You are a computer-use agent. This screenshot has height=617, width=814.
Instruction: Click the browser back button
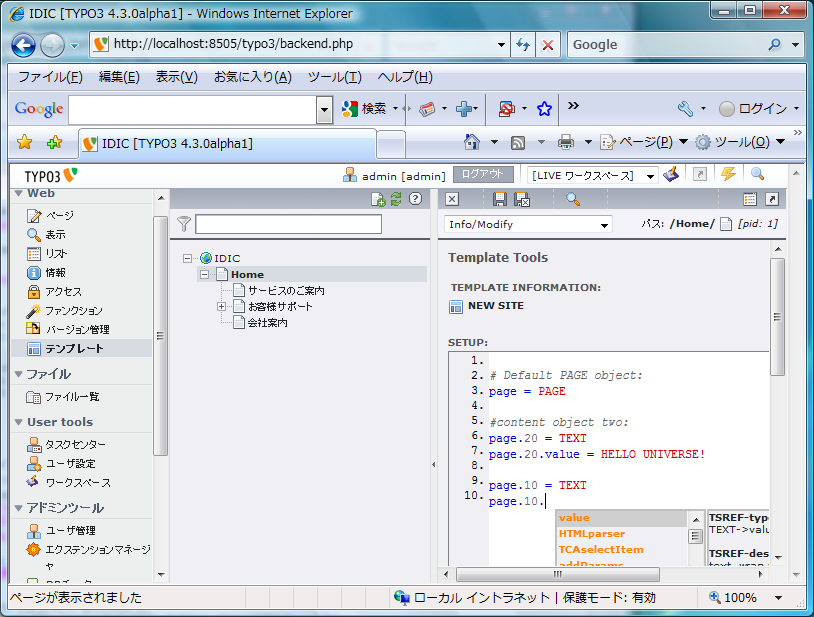click(x=23, y=45)
